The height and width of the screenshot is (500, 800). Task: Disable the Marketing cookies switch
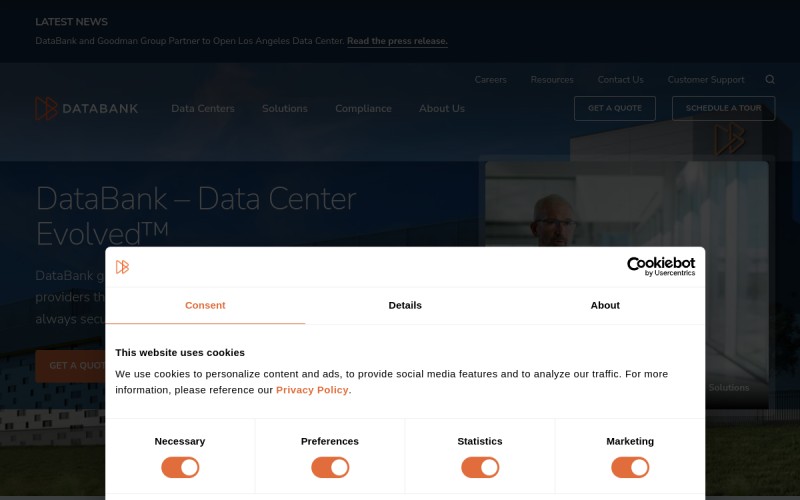point(630,467)
